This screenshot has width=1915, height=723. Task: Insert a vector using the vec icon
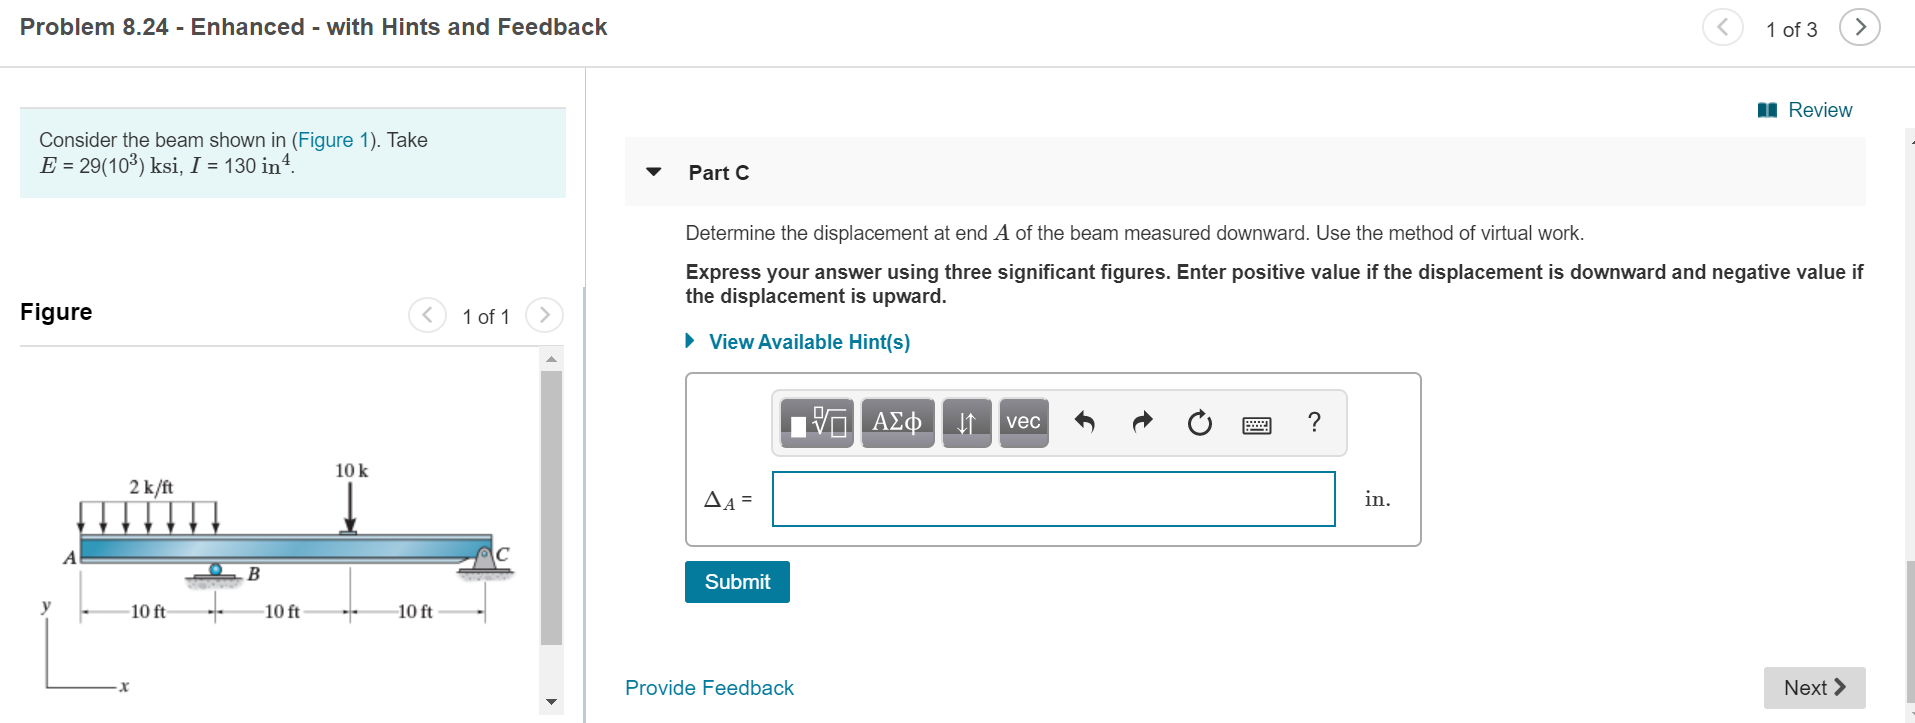[x=1022, y=421]
